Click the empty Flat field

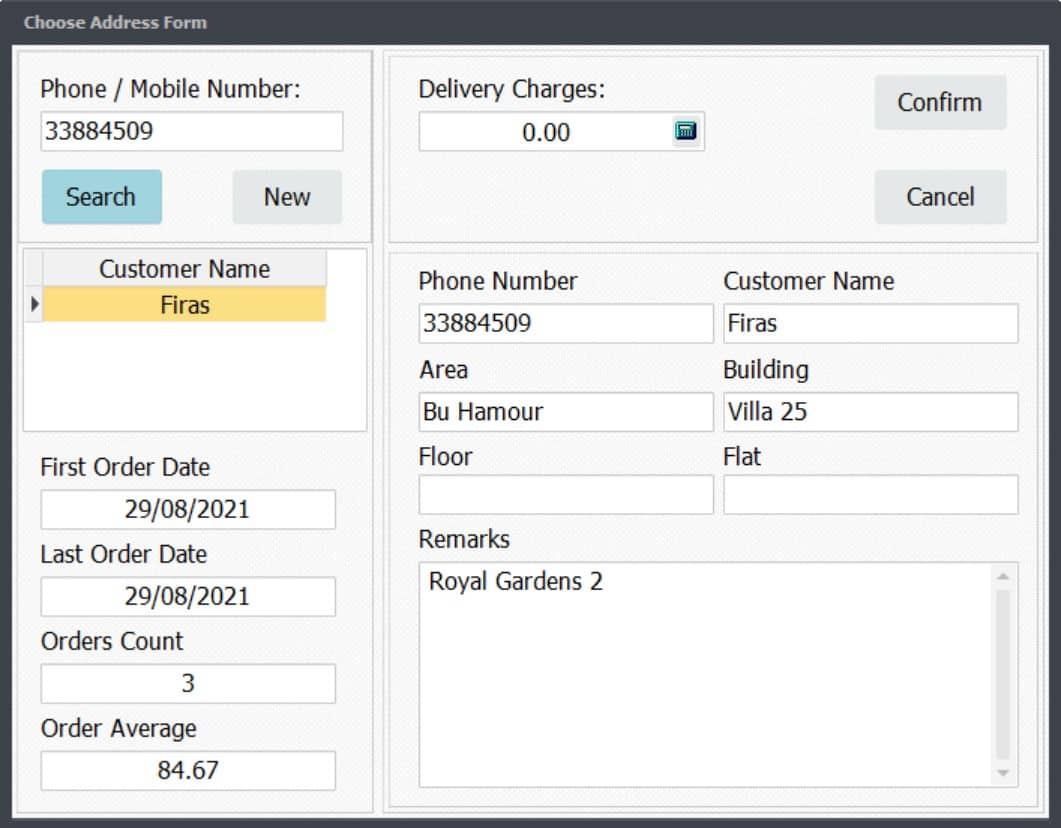870,495
